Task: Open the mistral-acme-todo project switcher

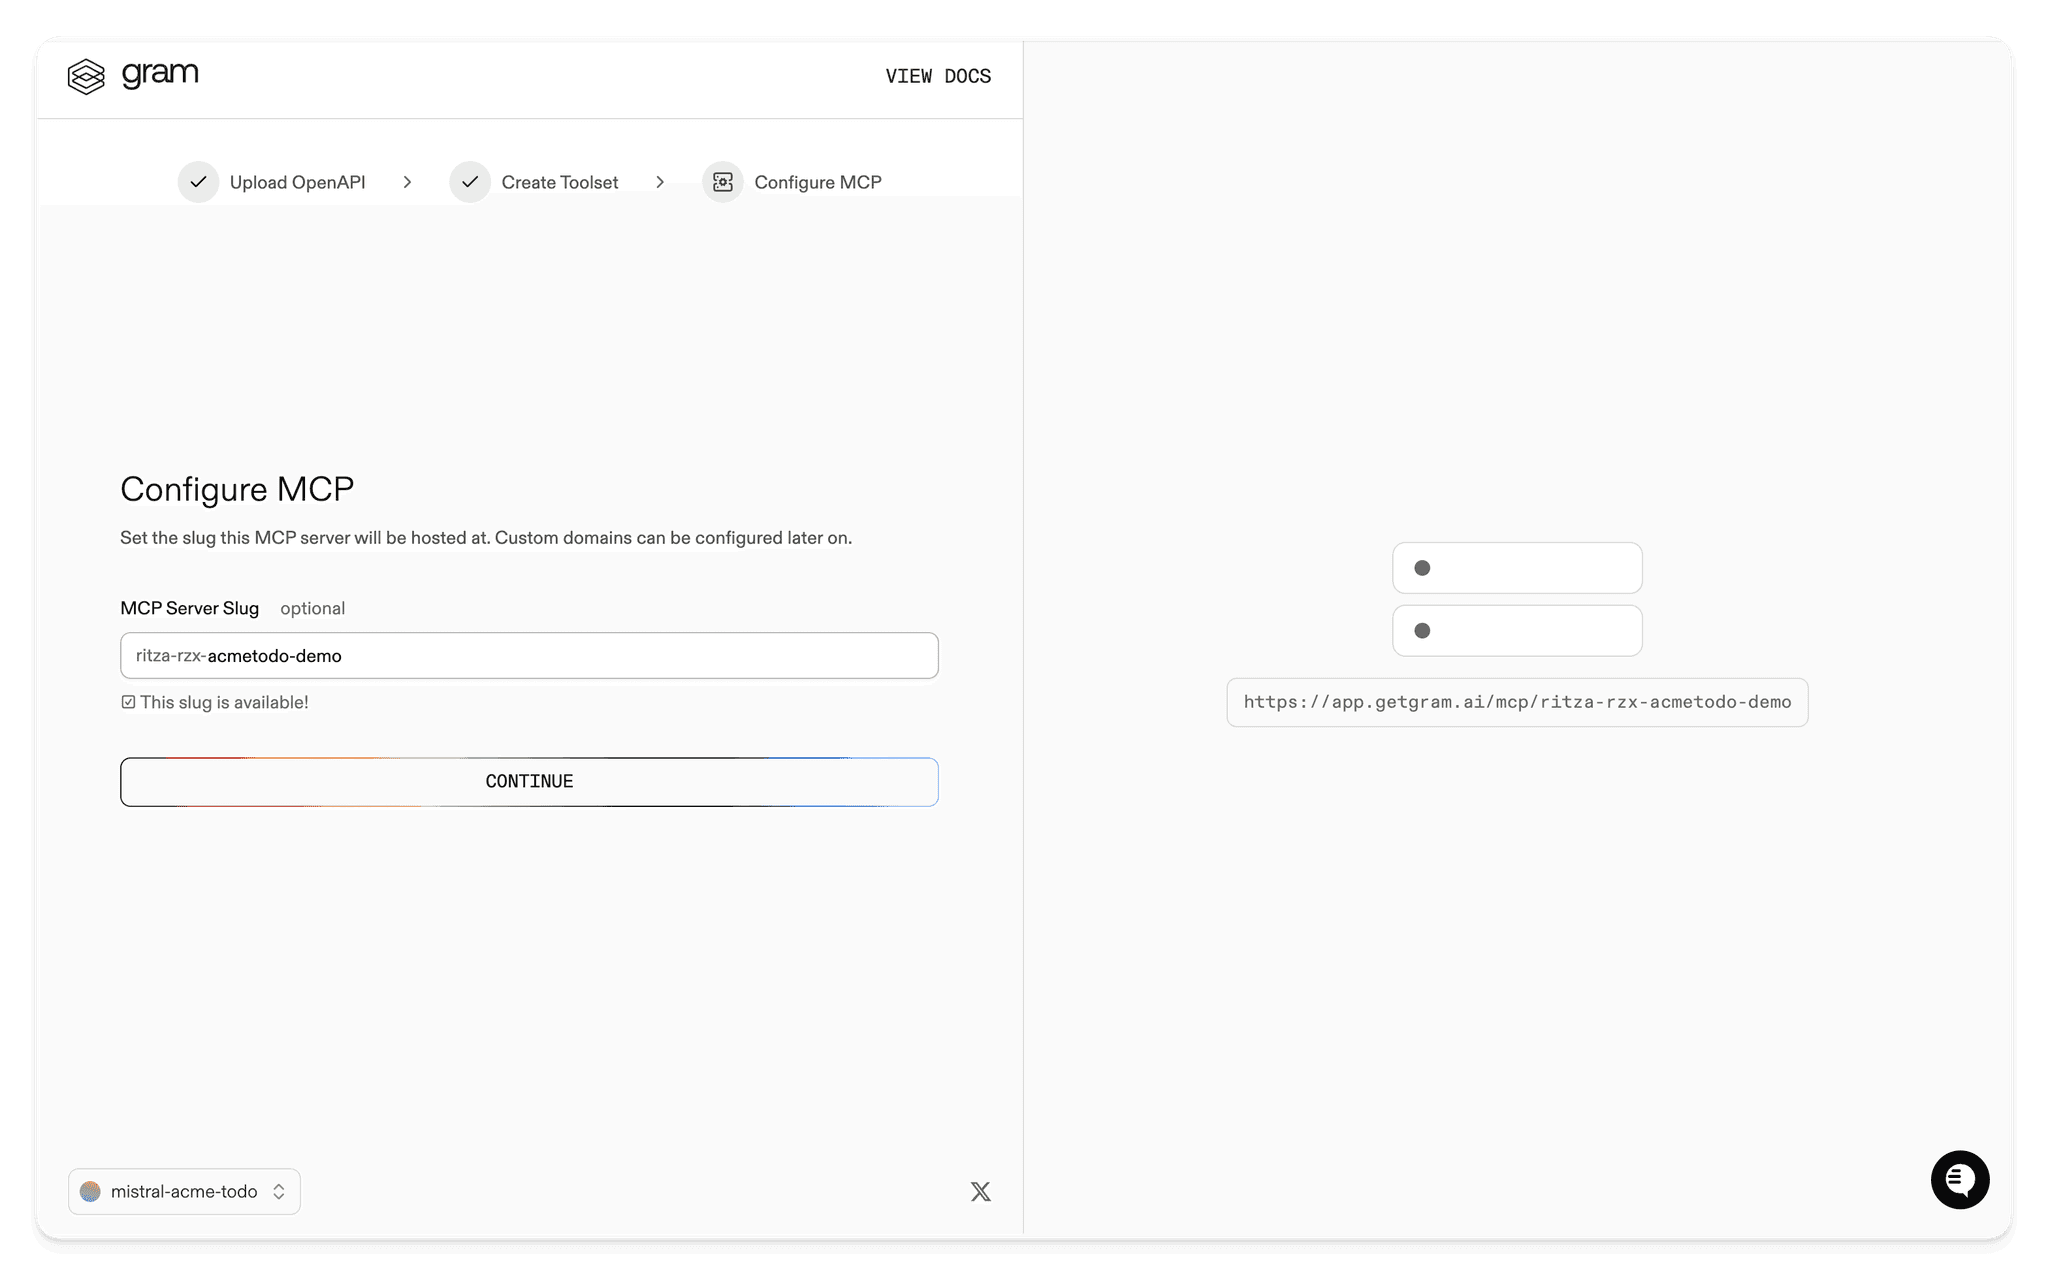Action: pyautogui.click(x=184, y=1191)
